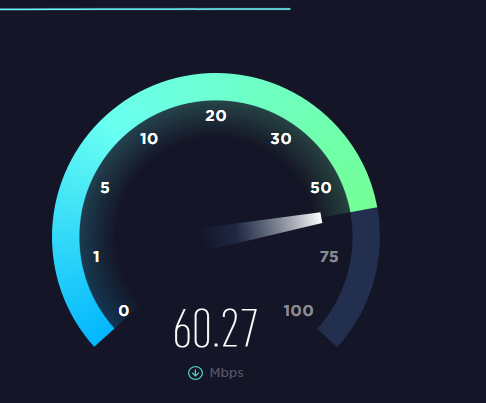The image size is (486, 403).
Task: Click the download arrow icon beside Mbps
Action: click(x=195, y=373)
